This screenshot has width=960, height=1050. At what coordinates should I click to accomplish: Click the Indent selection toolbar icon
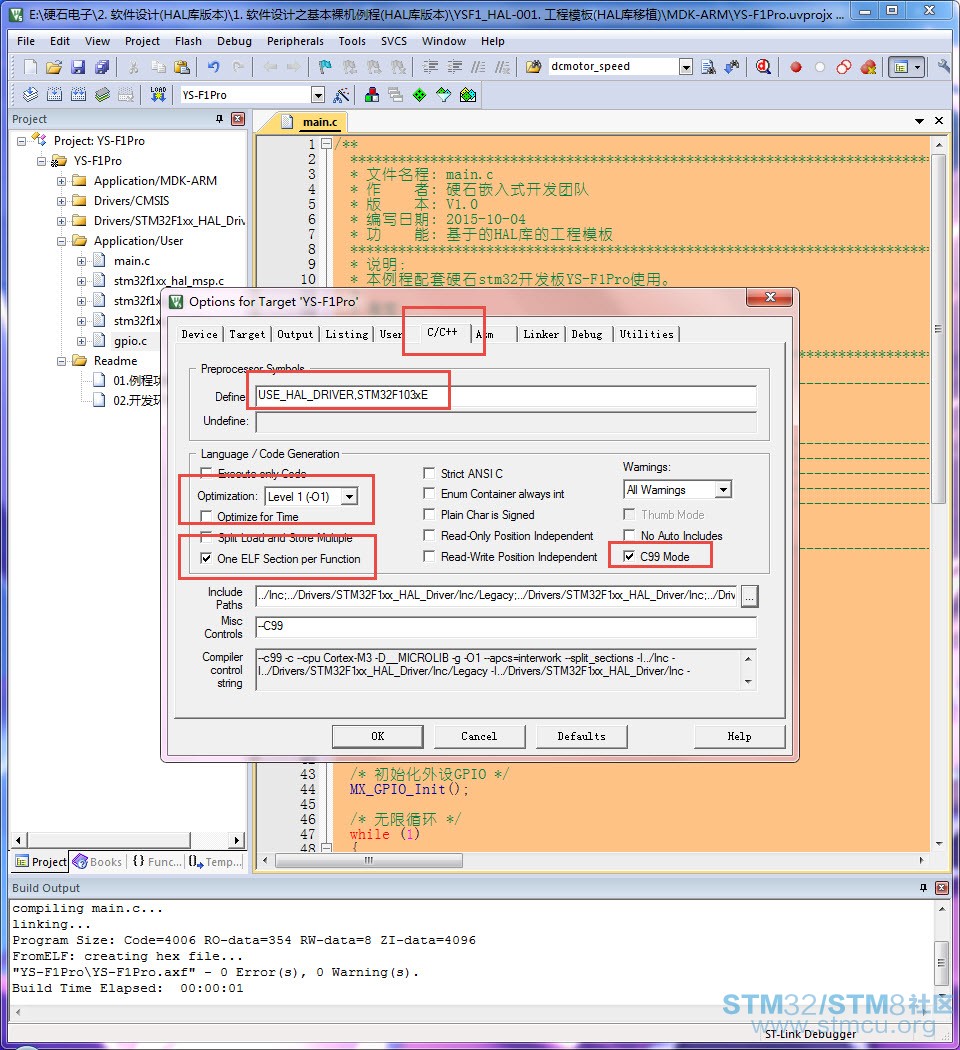click(x=430, y=67)
